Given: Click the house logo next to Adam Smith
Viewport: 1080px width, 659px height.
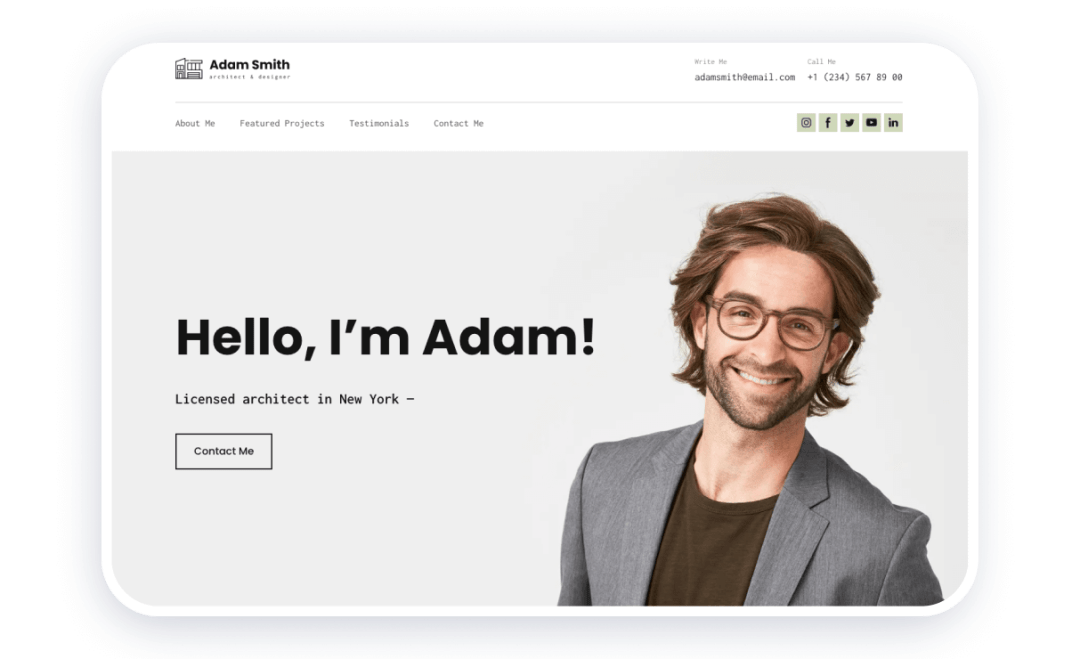Looking at the screenshot, I should [188, 68].
